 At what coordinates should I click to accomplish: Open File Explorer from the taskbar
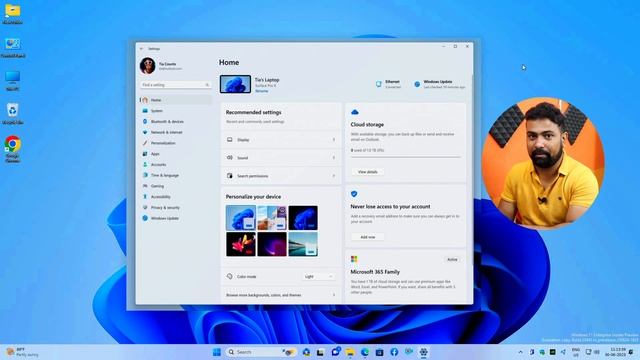pyautogui.click(x=350, y=352)
